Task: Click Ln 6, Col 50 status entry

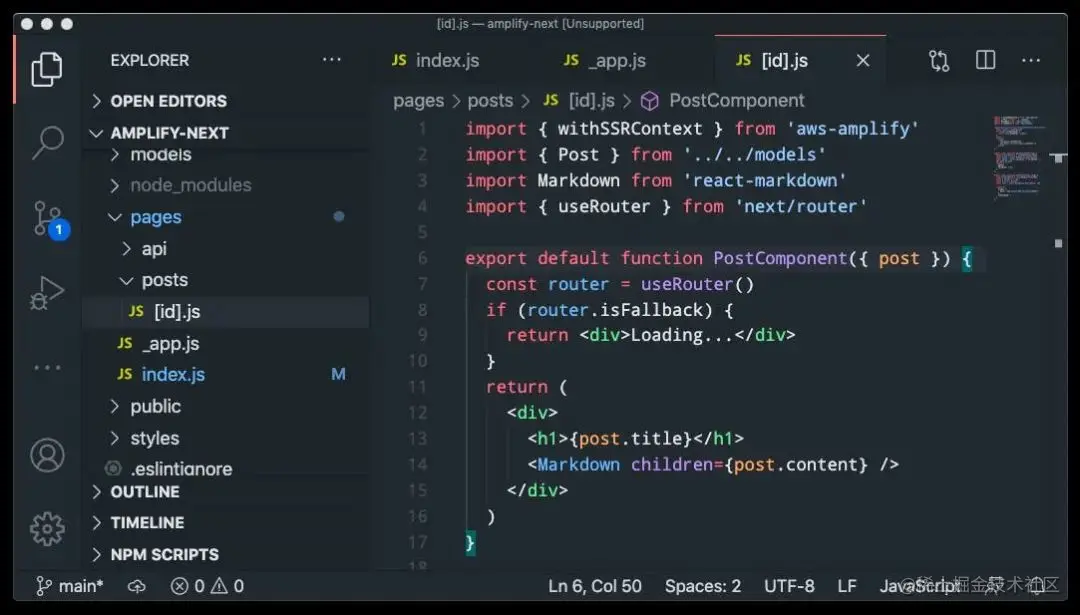Action: point(594,586)
